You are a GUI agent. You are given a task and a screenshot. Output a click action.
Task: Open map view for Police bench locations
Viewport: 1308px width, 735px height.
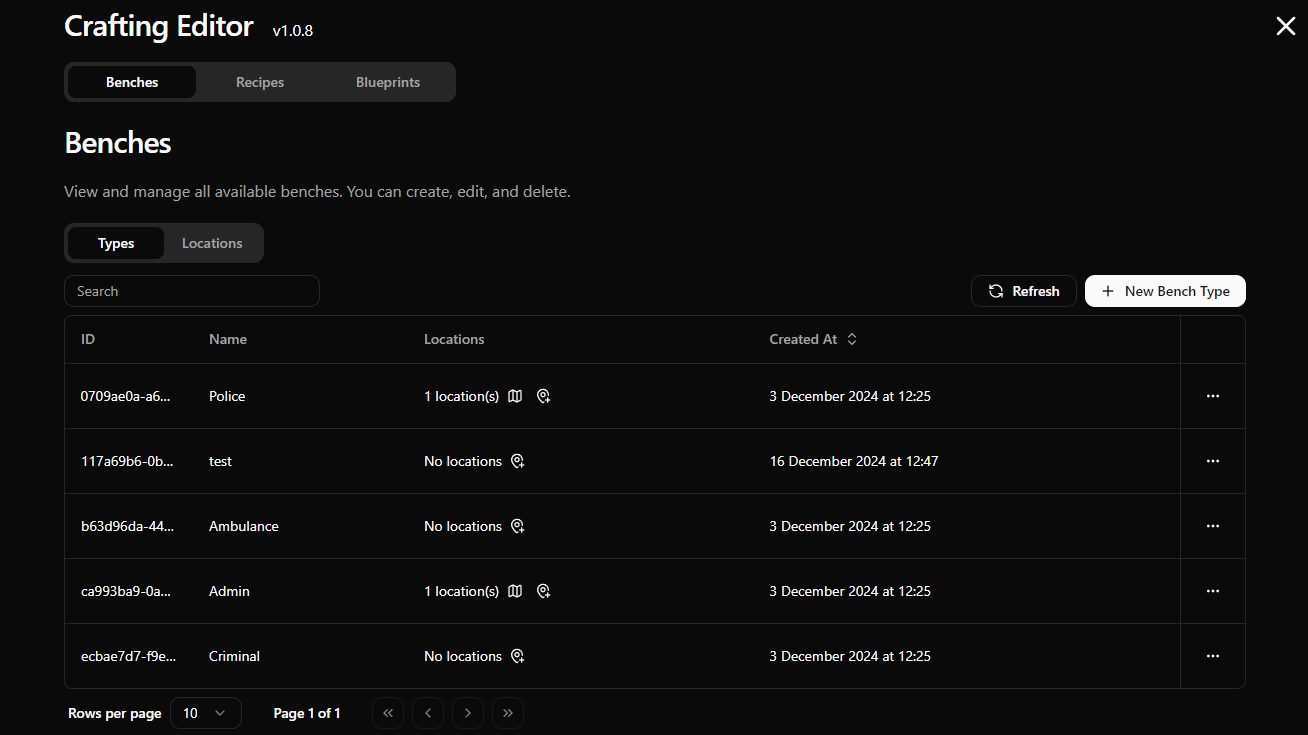pos(515,396)
